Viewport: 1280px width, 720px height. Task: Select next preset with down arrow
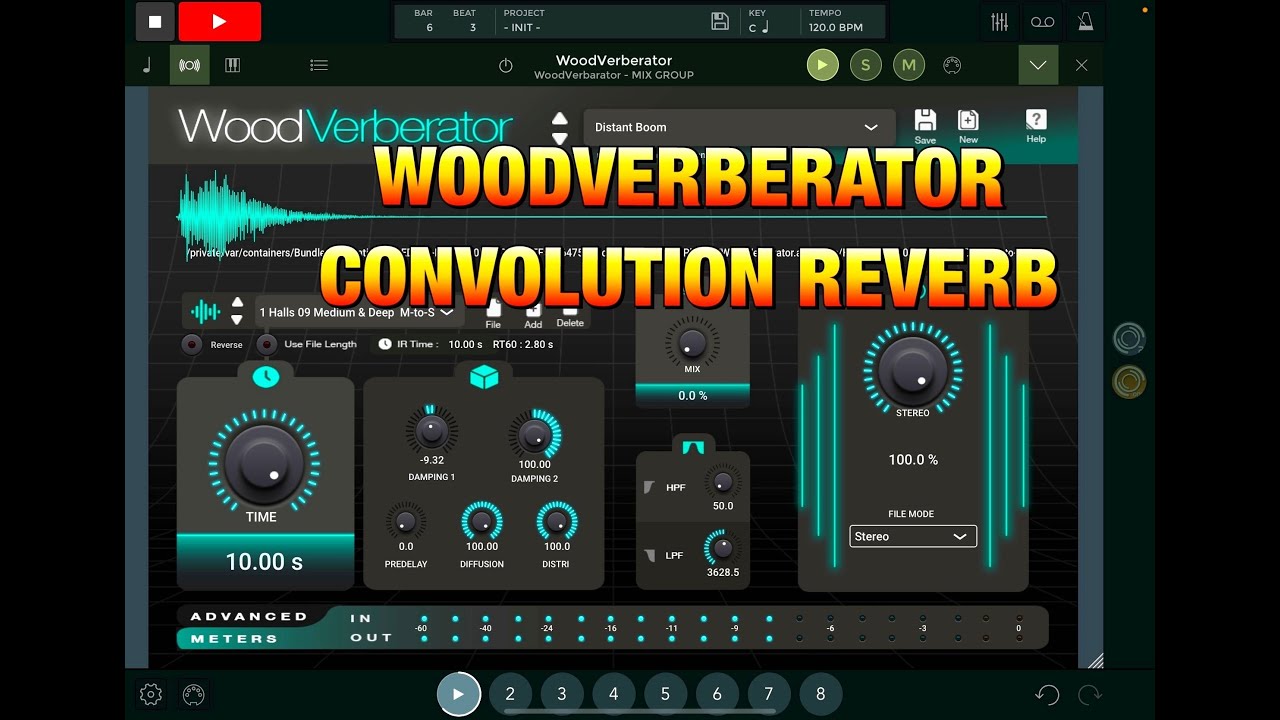point(560,138)
